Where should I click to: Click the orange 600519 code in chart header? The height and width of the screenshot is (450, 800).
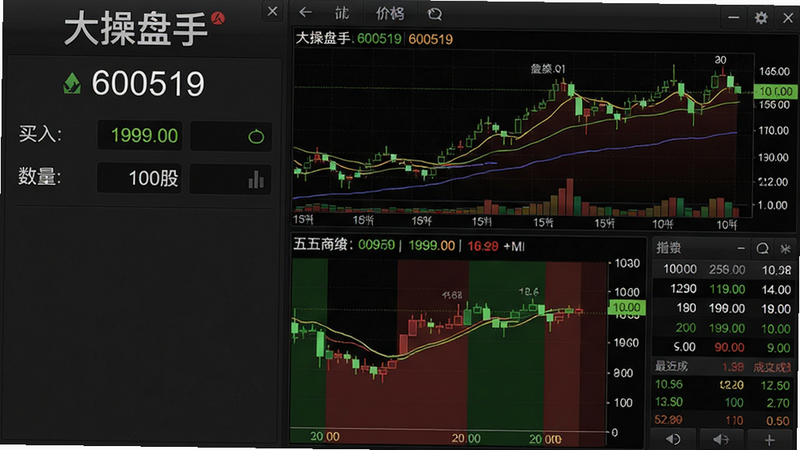click(431, 39)
